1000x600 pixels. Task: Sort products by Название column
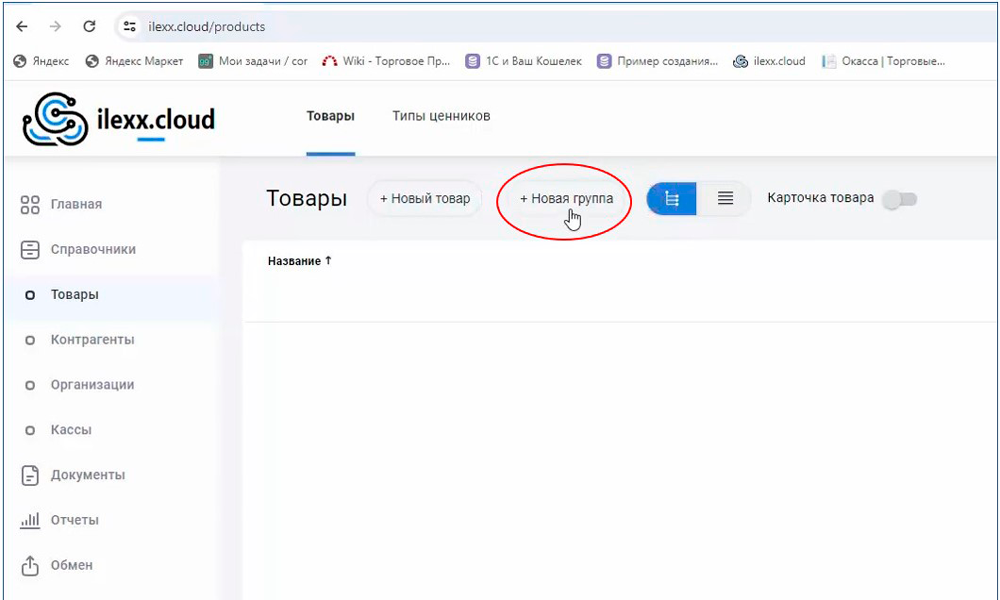(x=299, y=261)
